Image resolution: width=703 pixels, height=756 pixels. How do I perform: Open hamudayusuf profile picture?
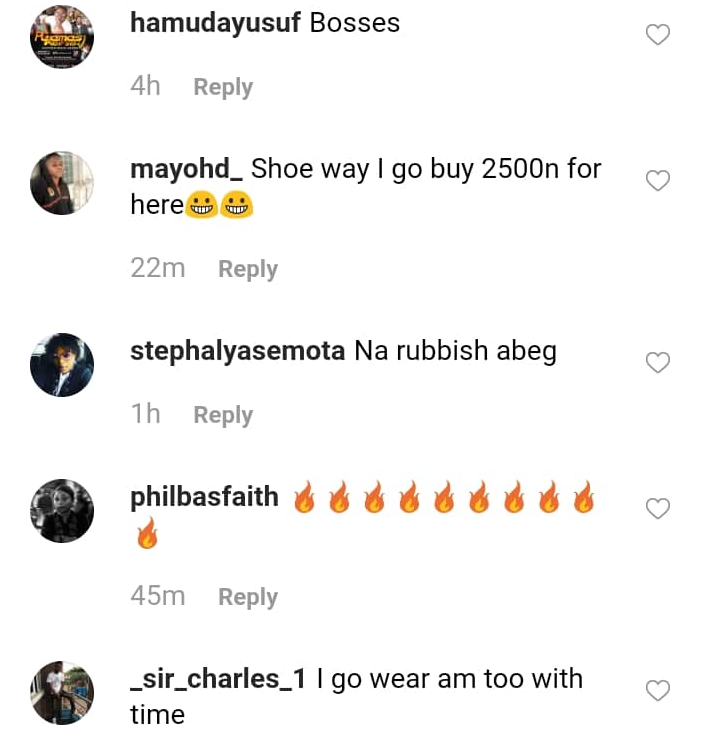point(62,37)
